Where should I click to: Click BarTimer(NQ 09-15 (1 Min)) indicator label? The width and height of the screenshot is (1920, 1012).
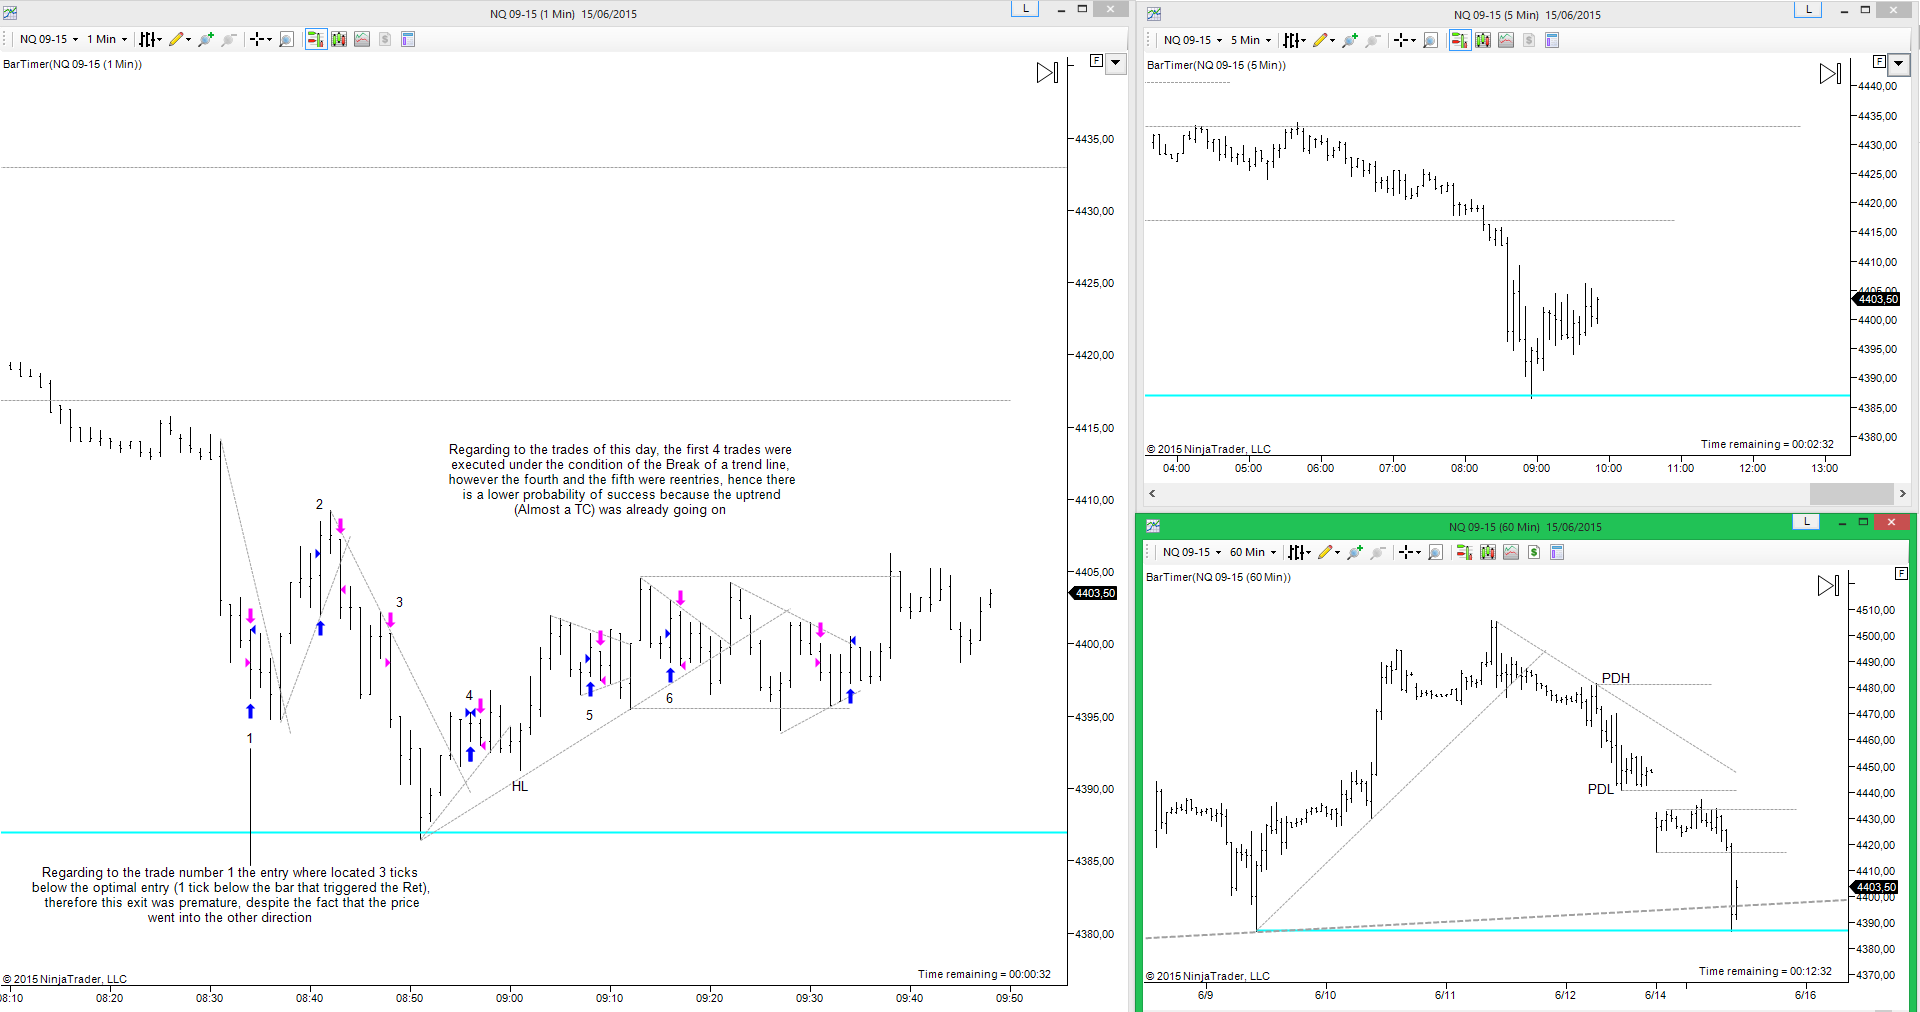click(x=73, y=64)
